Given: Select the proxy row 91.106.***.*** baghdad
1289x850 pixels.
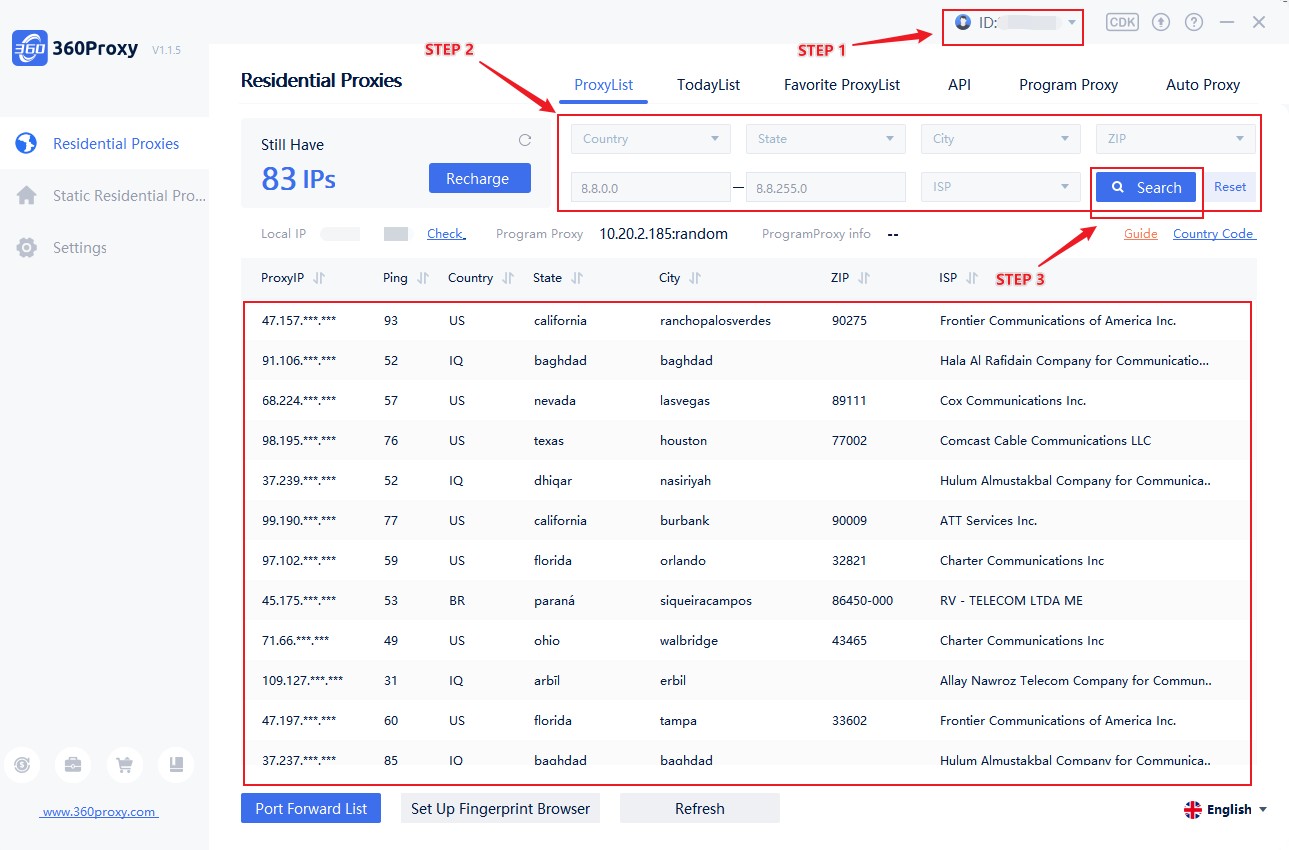Looking at the screenshot, I should point(747,361).
